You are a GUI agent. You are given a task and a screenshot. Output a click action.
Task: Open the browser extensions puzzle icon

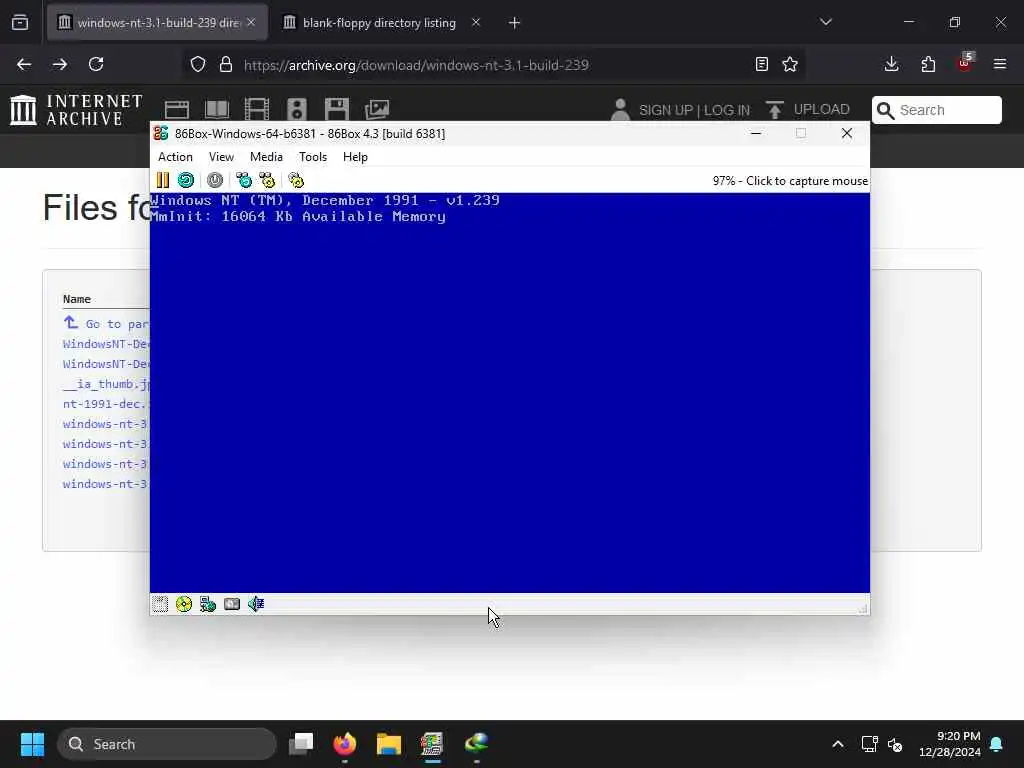tap(928, 64)
